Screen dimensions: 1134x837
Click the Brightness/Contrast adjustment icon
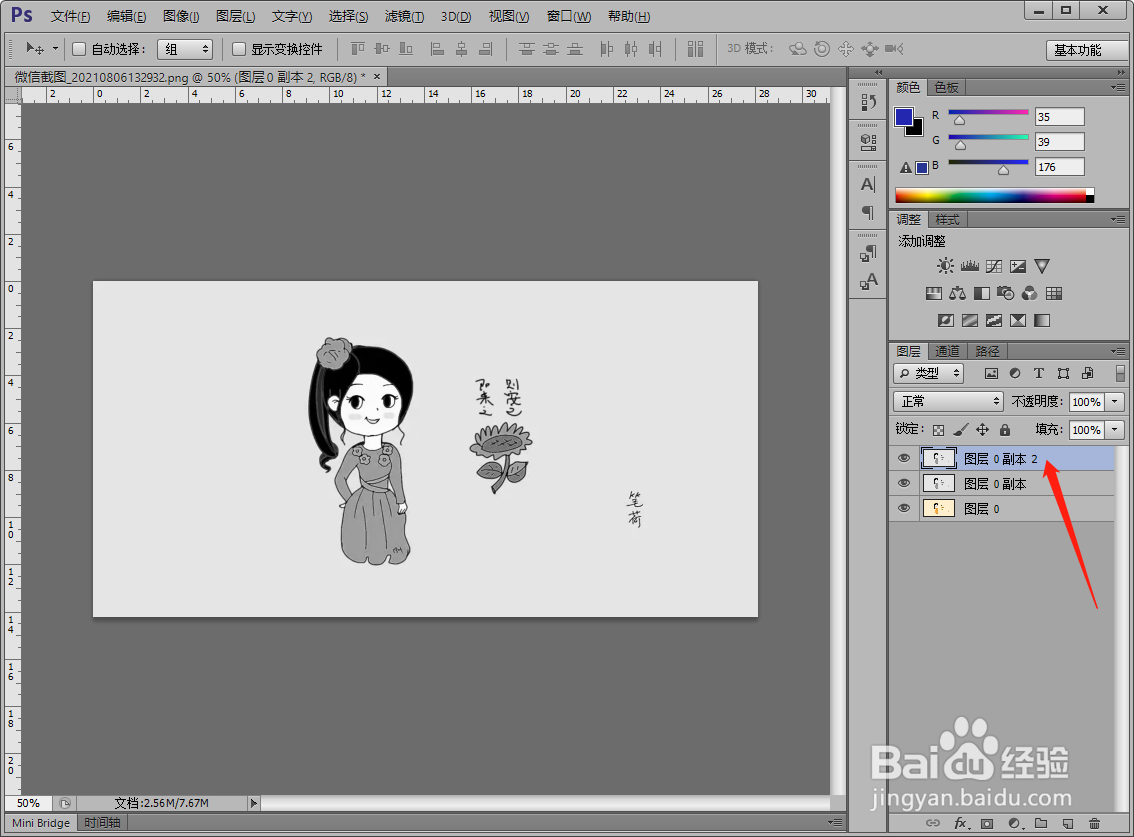pos(945,266)
